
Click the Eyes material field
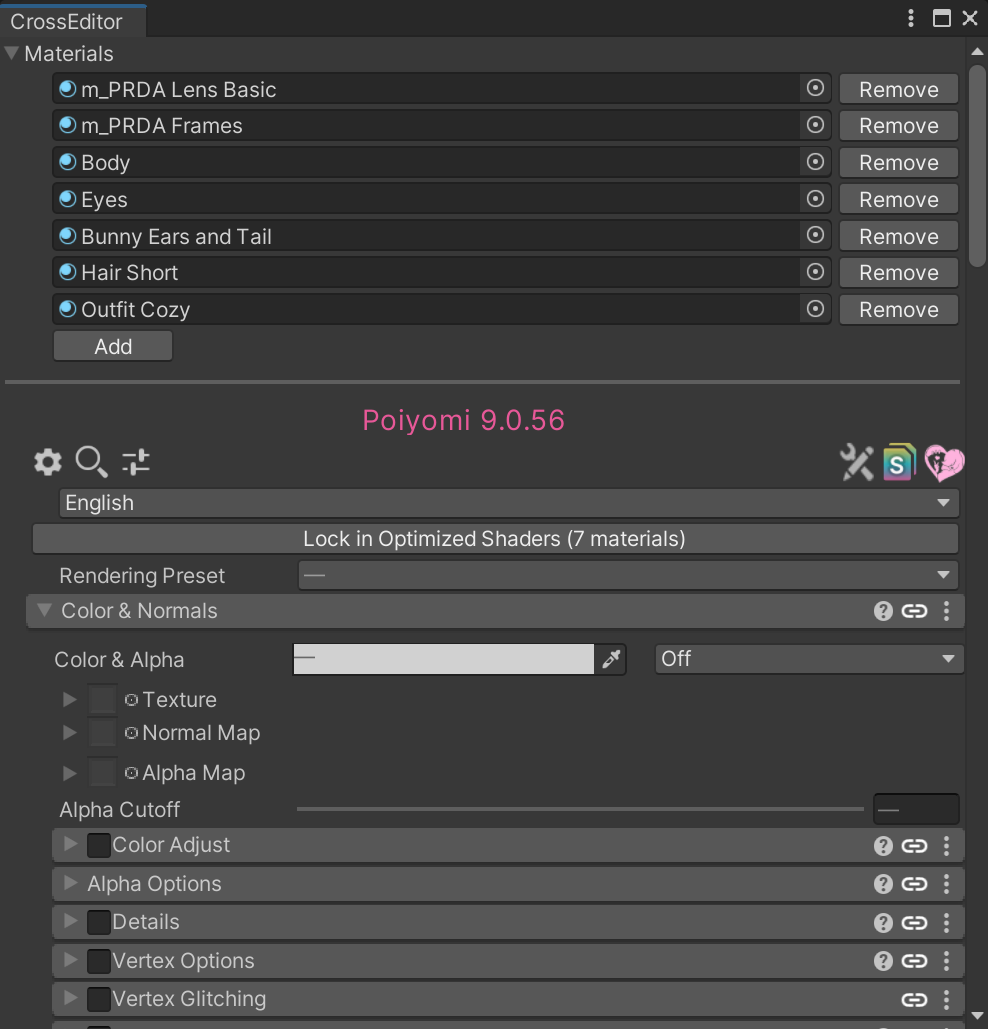tap(442, 199)
